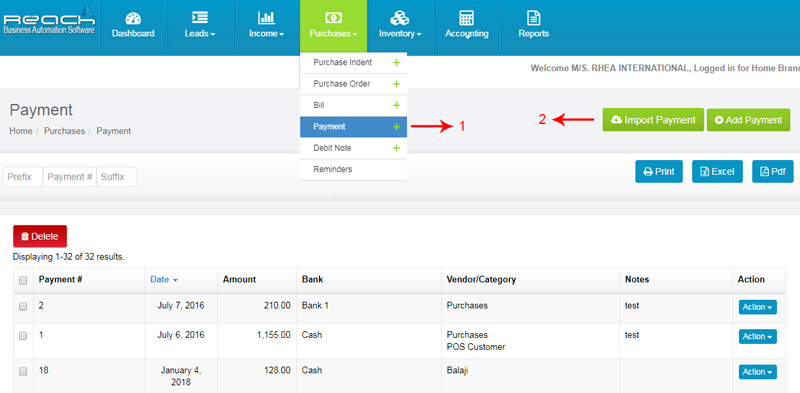The width and height of the screenshot is (800, 393).
Task: Export the list with Excel button
Action: point(717,171)
